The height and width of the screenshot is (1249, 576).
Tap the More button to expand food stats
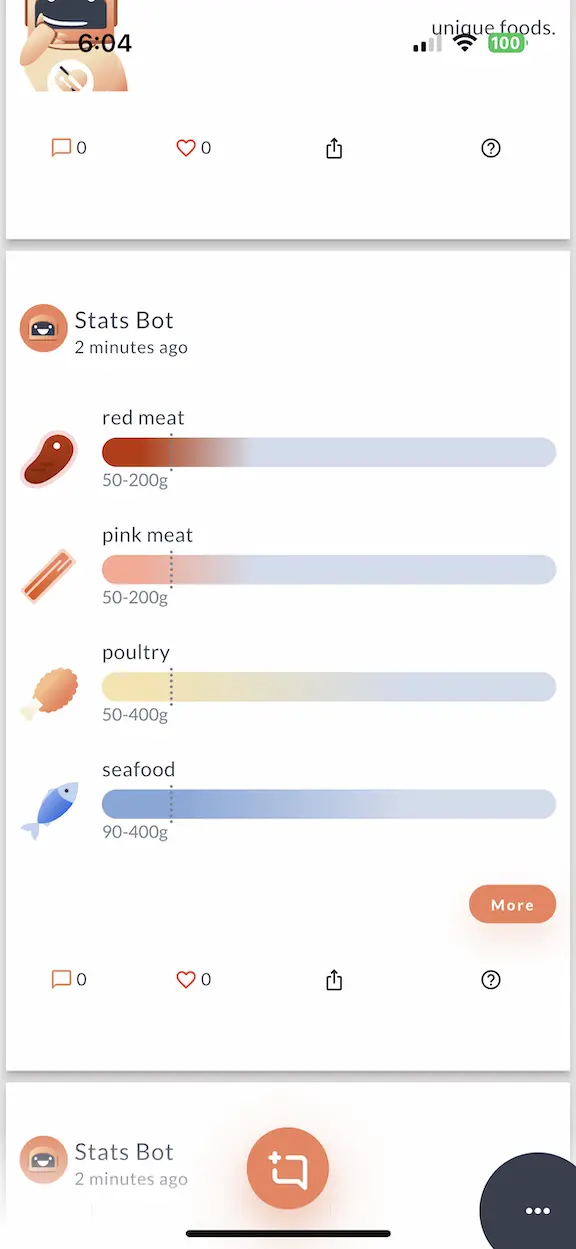(x=512, y=904)
